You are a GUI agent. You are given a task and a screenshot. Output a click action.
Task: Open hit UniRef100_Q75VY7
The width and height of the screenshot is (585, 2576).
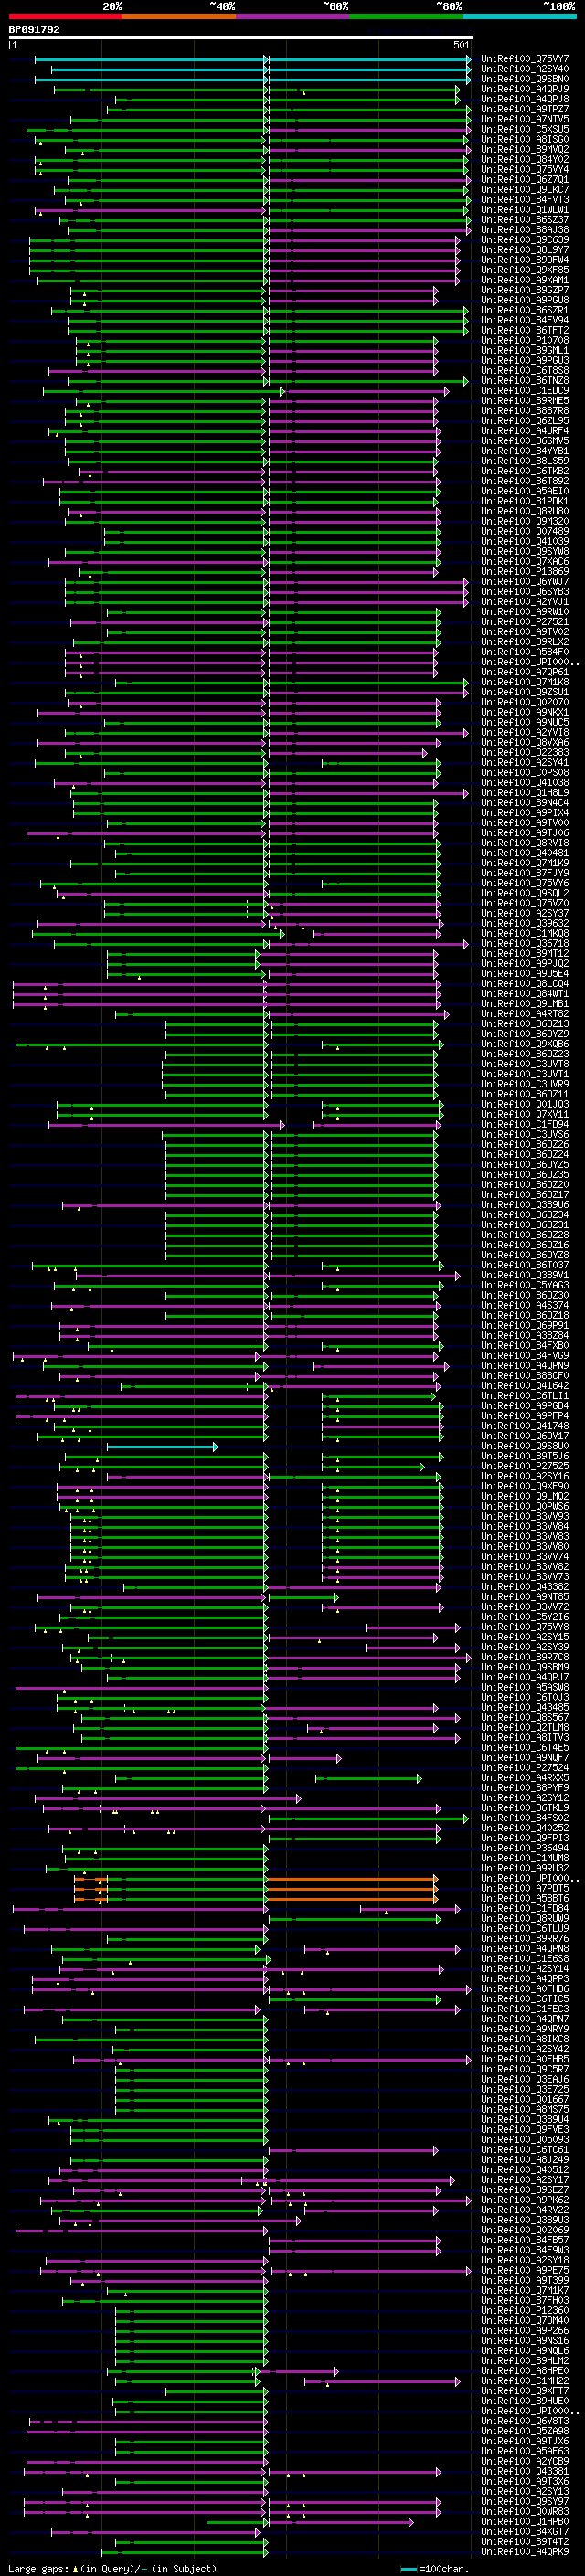click(524, 59)
